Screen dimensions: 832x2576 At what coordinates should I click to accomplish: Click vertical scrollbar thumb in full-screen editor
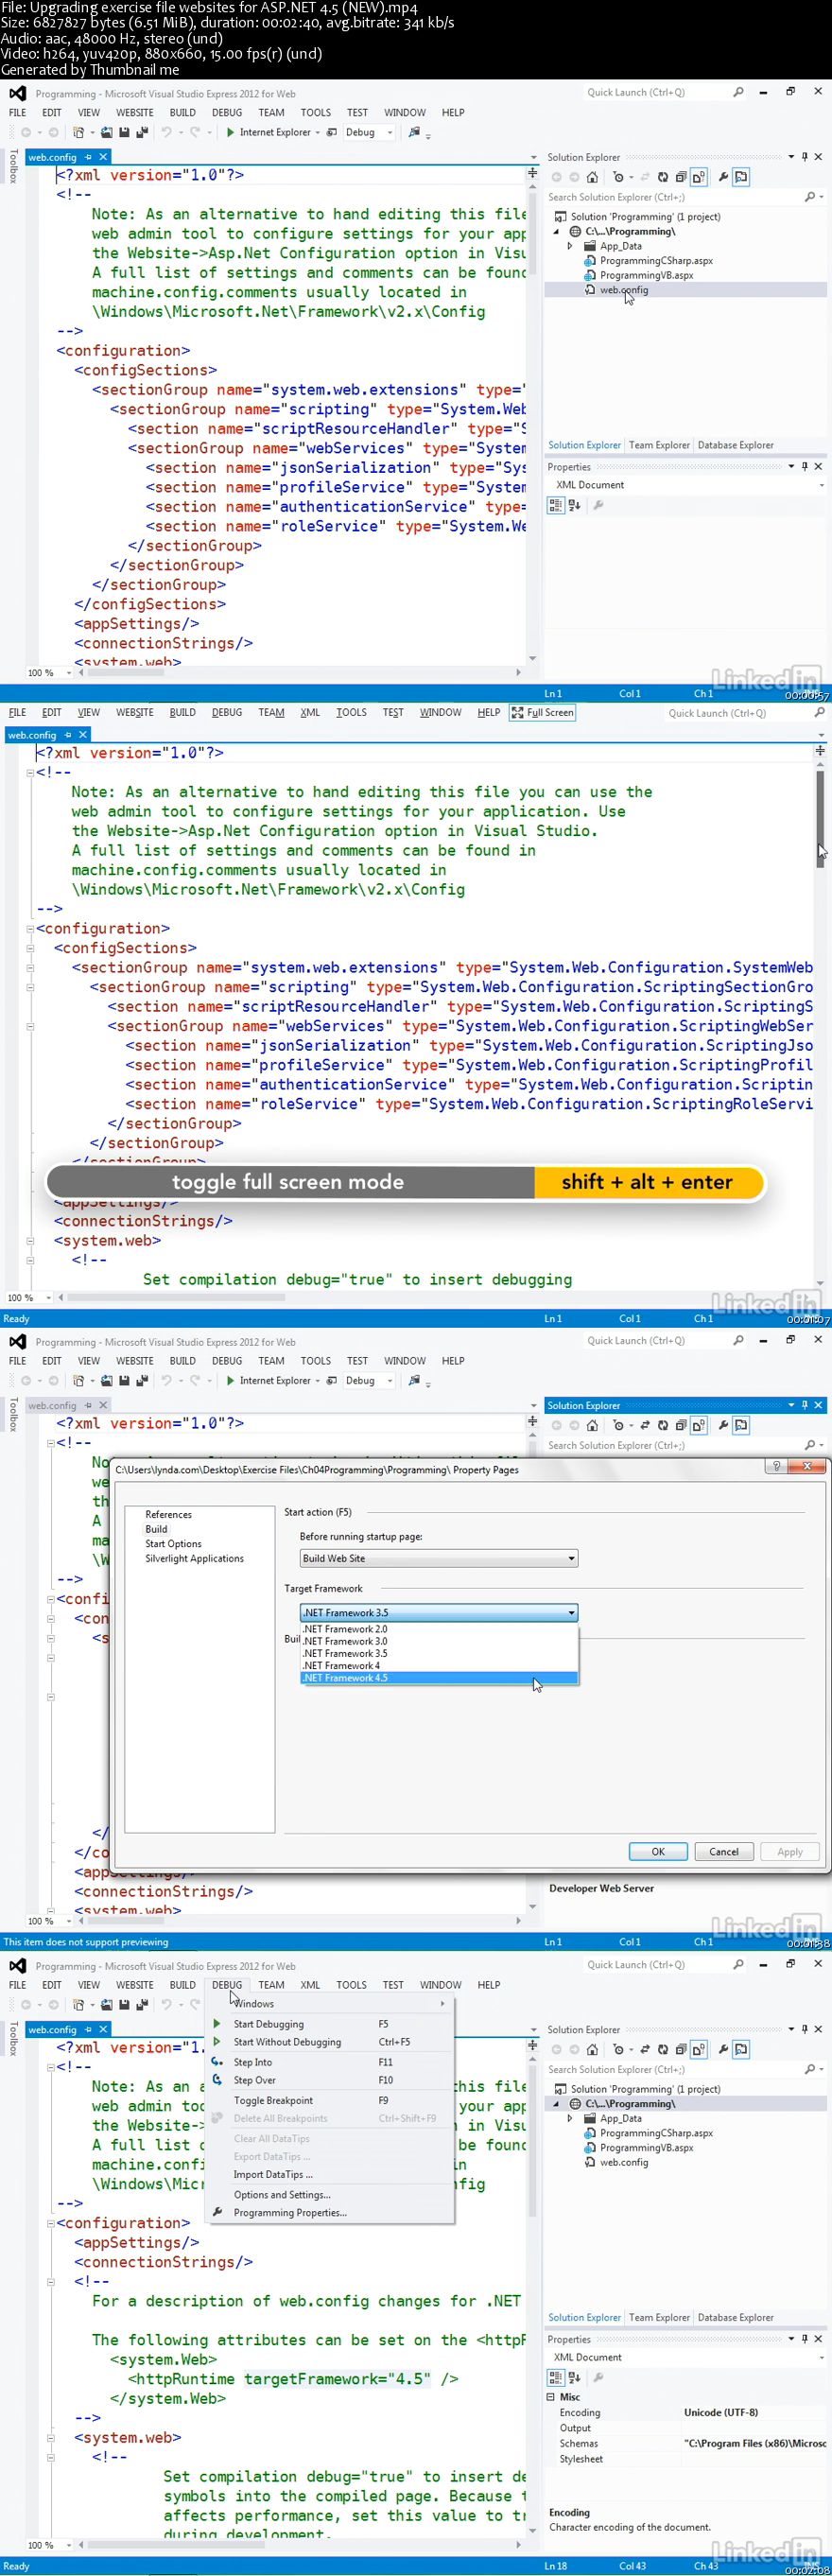[820, 820]
